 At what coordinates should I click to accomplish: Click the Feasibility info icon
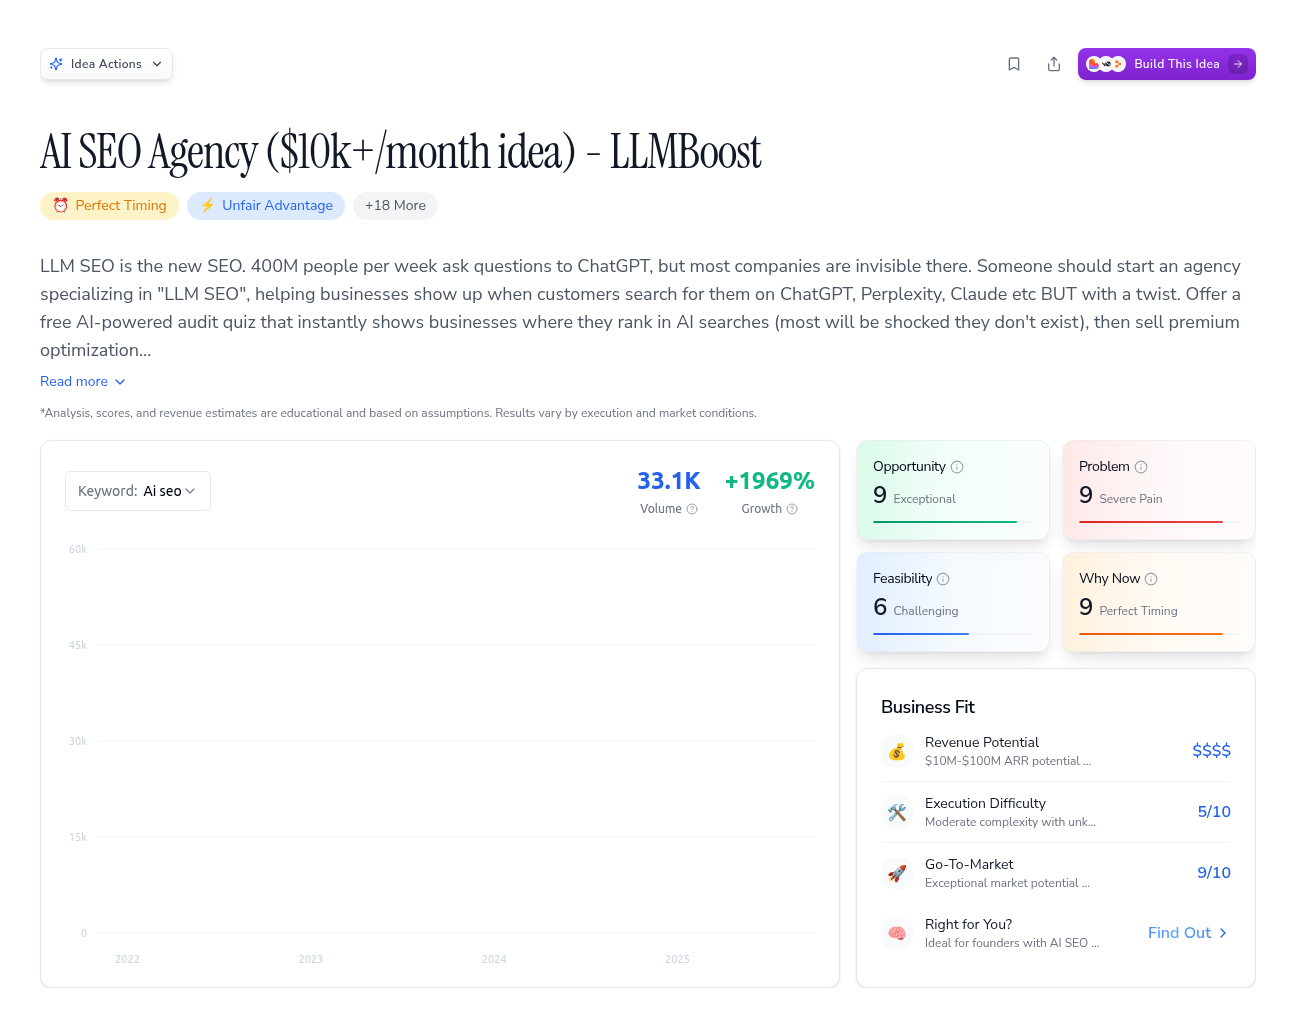click(943, 579)
